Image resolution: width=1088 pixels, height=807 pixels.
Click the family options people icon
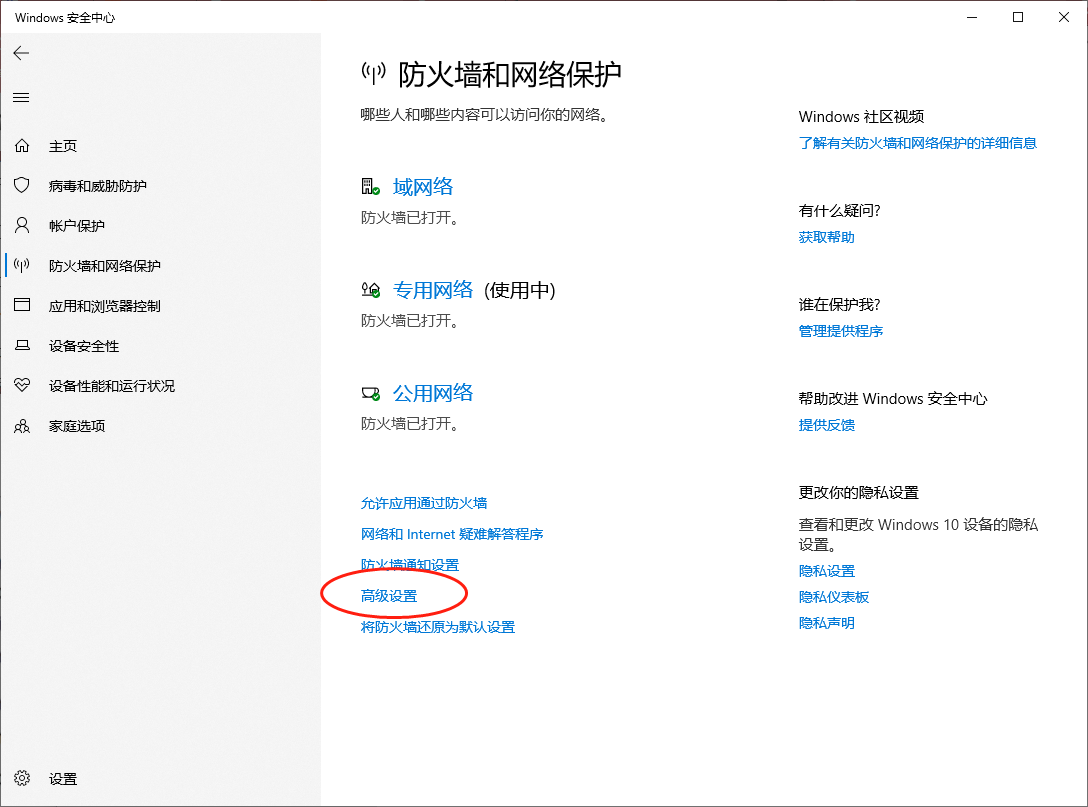pyautogui.click(x=22, y=426)
